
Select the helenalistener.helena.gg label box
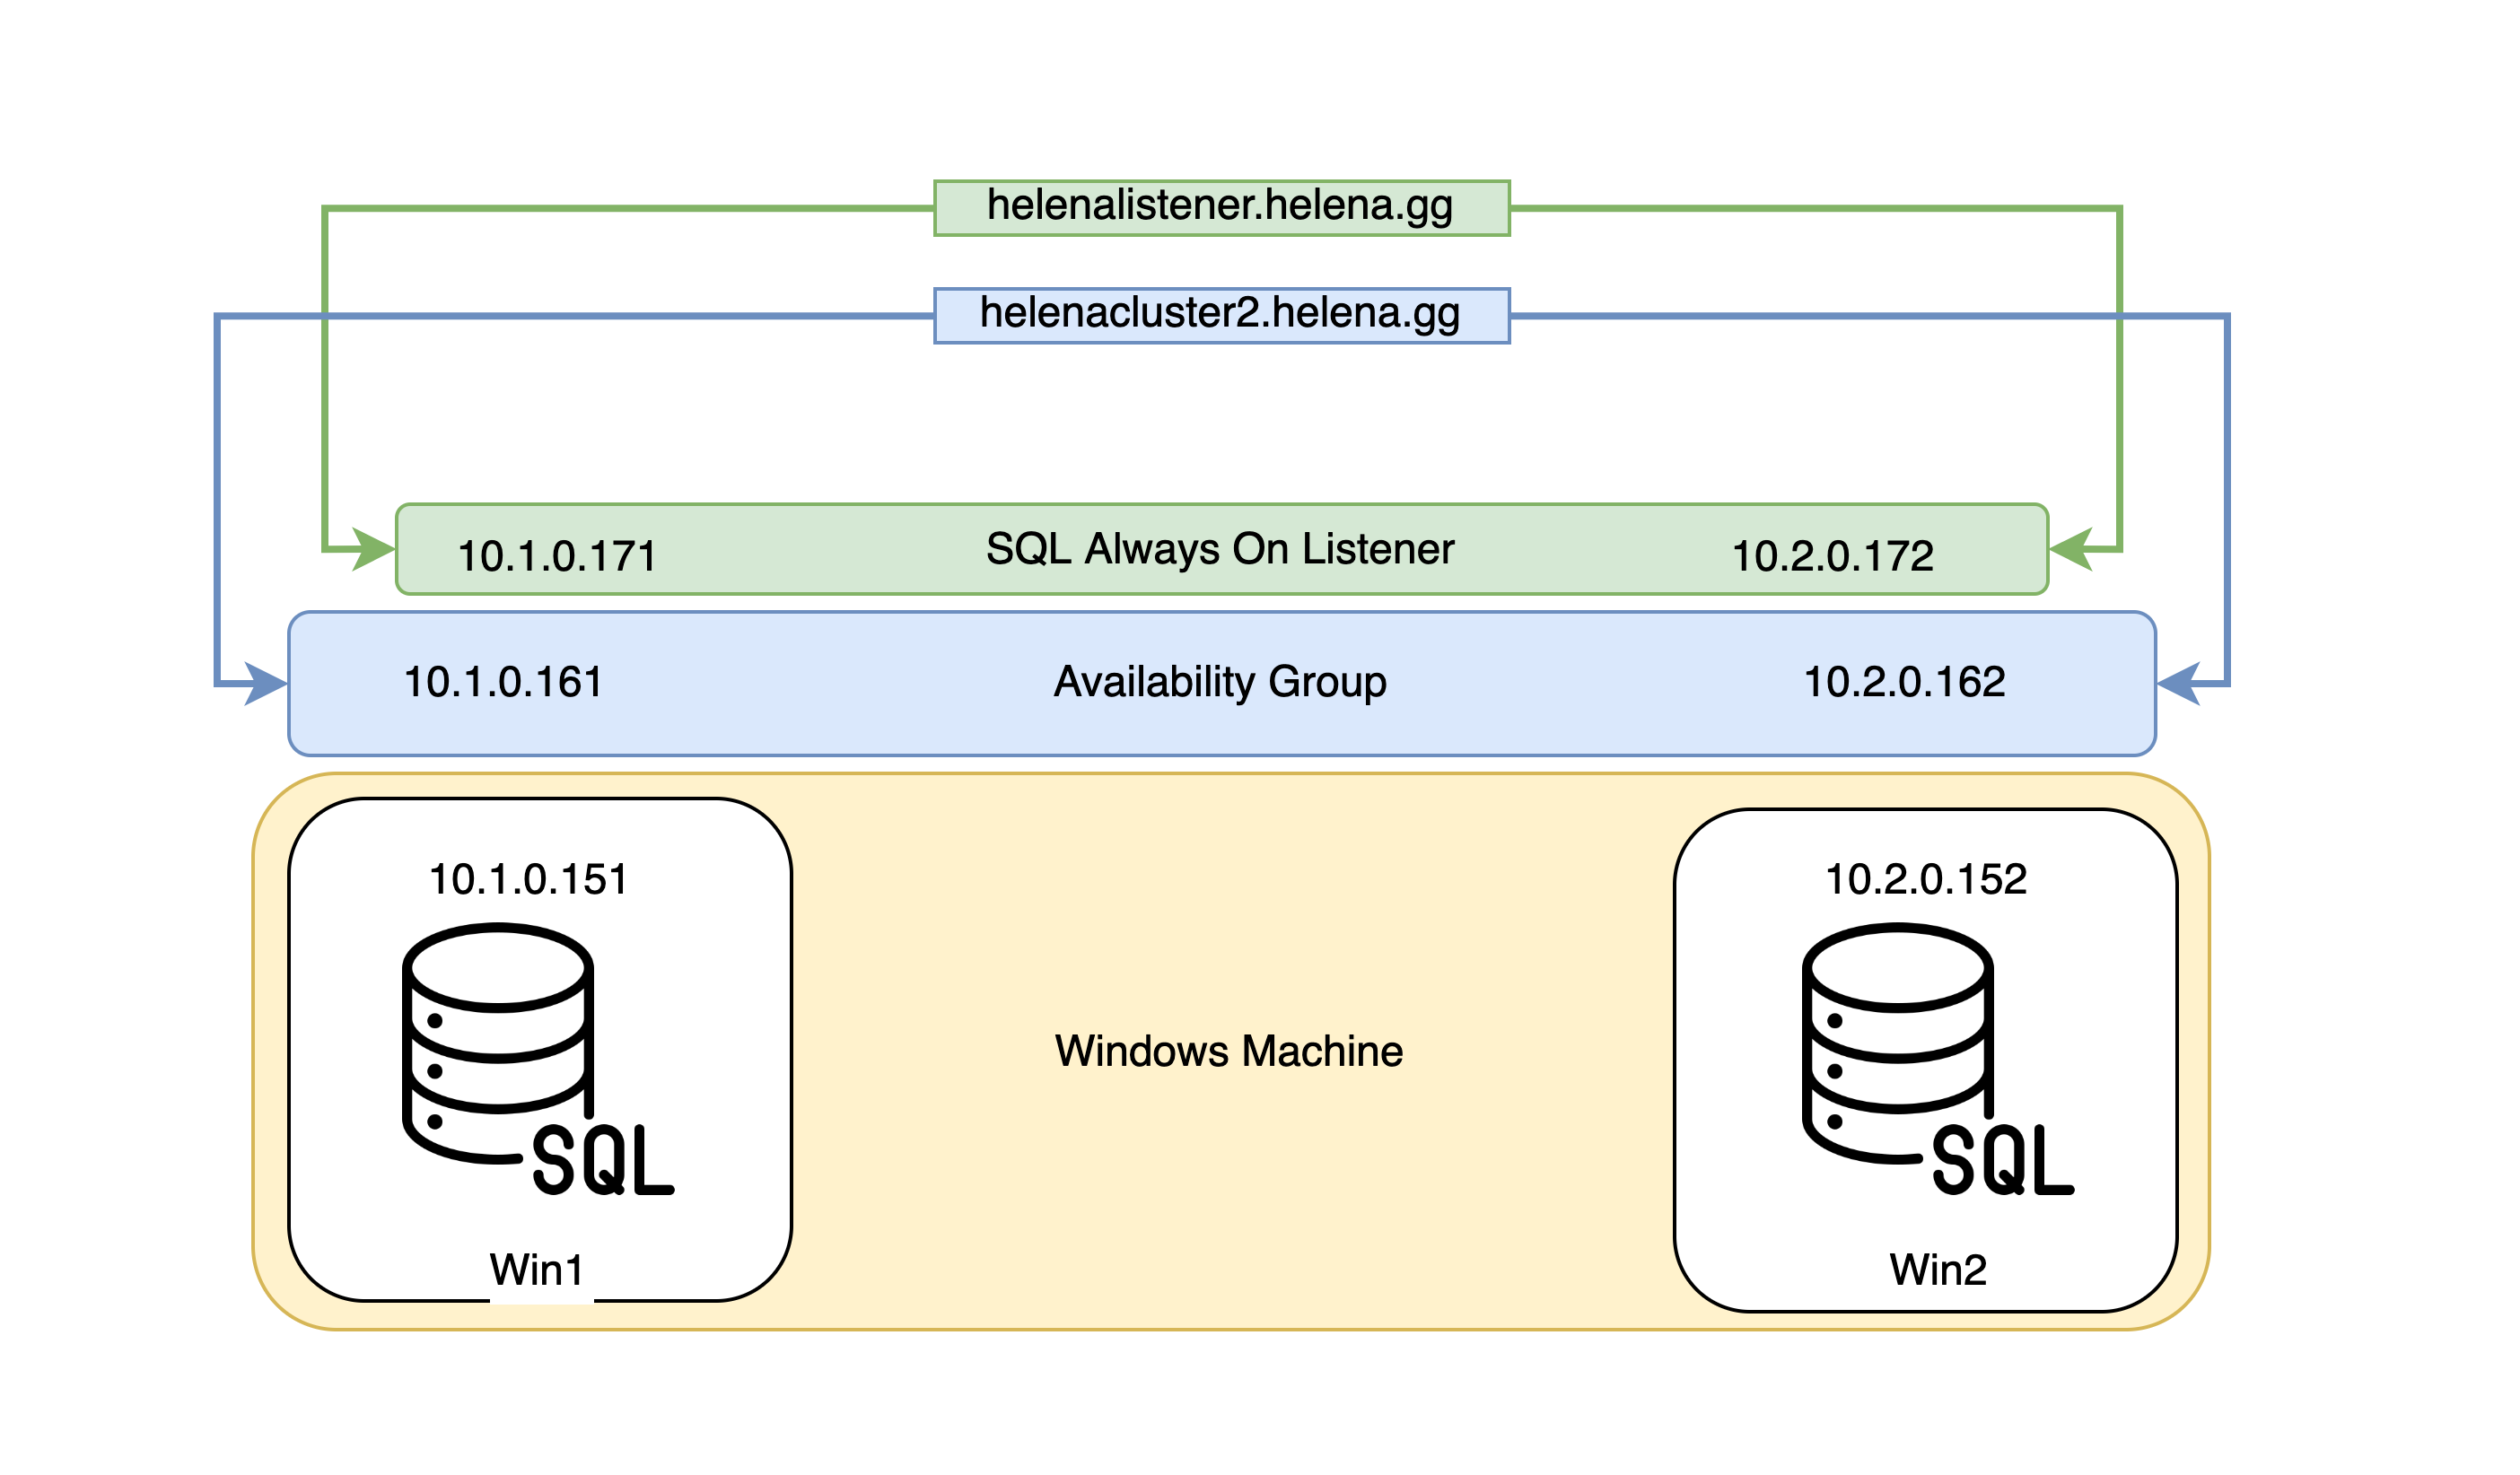tap(1221, 207)
